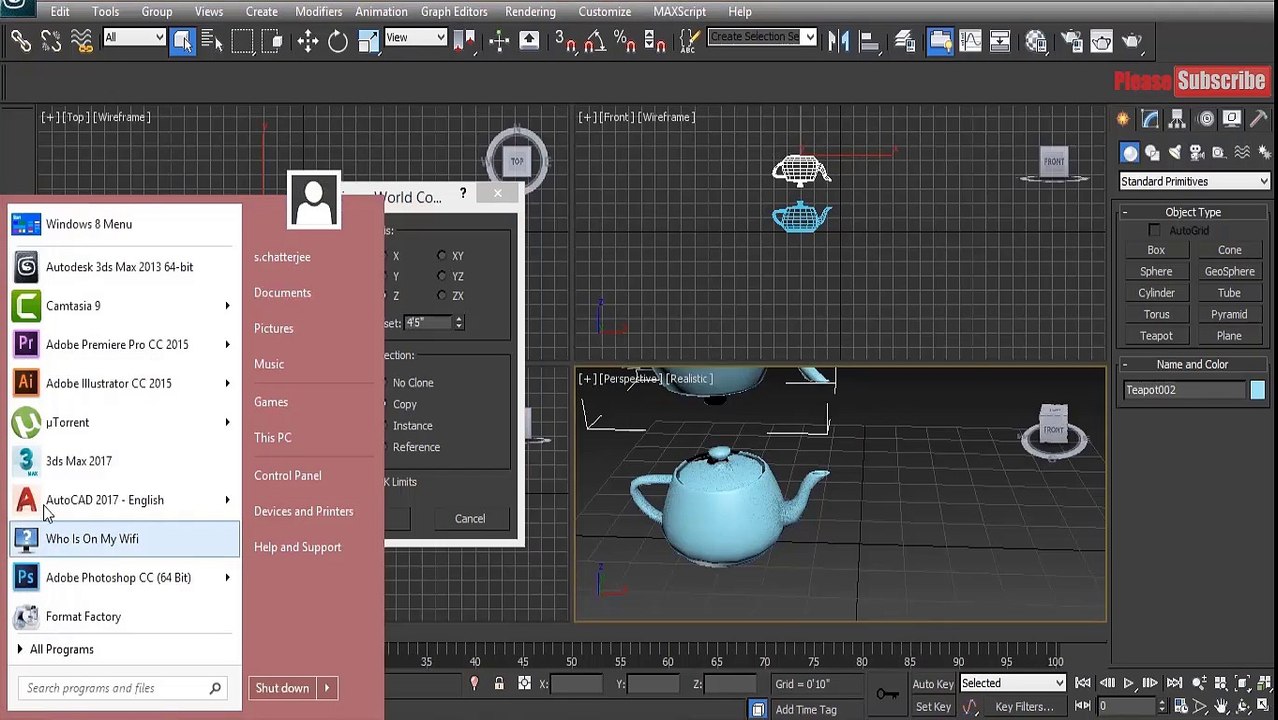Screen dimensions: 1278x720
Task: Open the Rendering menu
Action: [530, 12]
